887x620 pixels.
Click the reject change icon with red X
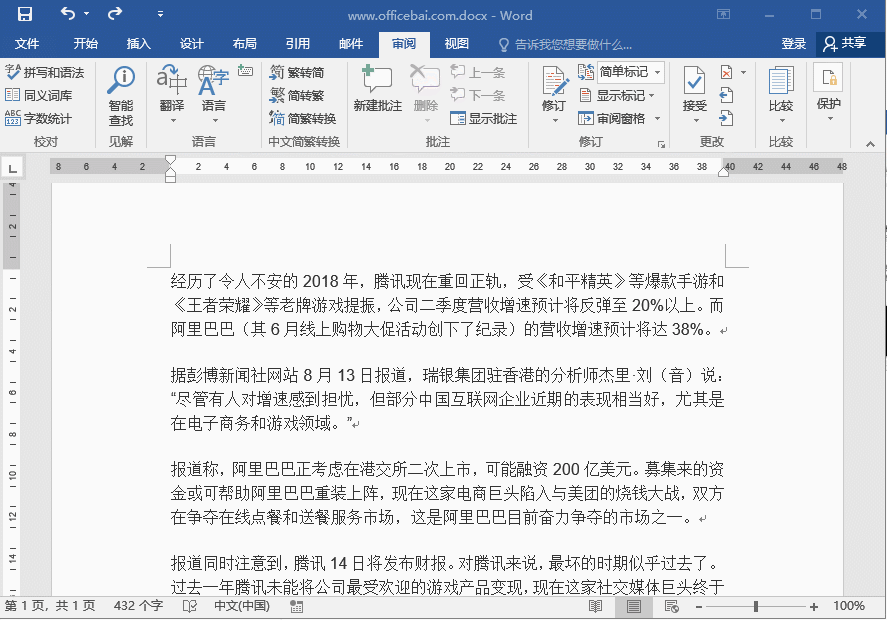tap(727, 72)
